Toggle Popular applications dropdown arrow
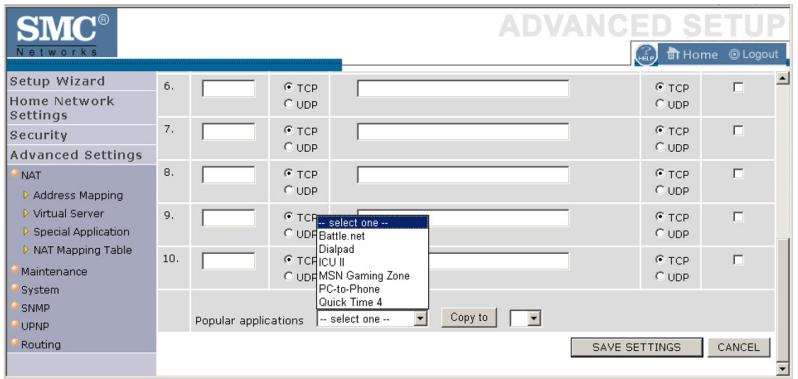This screenshot has width=798, height=379. pyautogui.click(x=420, y=319)
